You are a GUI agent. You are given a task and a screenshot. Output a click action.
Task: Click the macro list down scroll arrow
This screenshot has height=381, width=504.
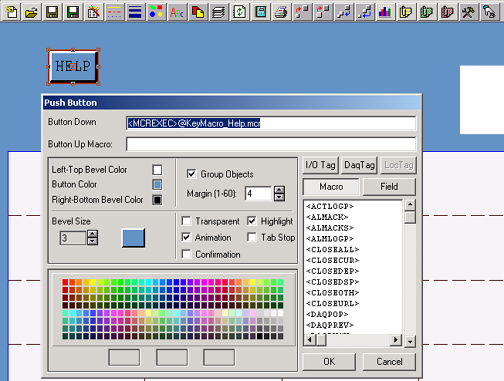tap(410, 341)
